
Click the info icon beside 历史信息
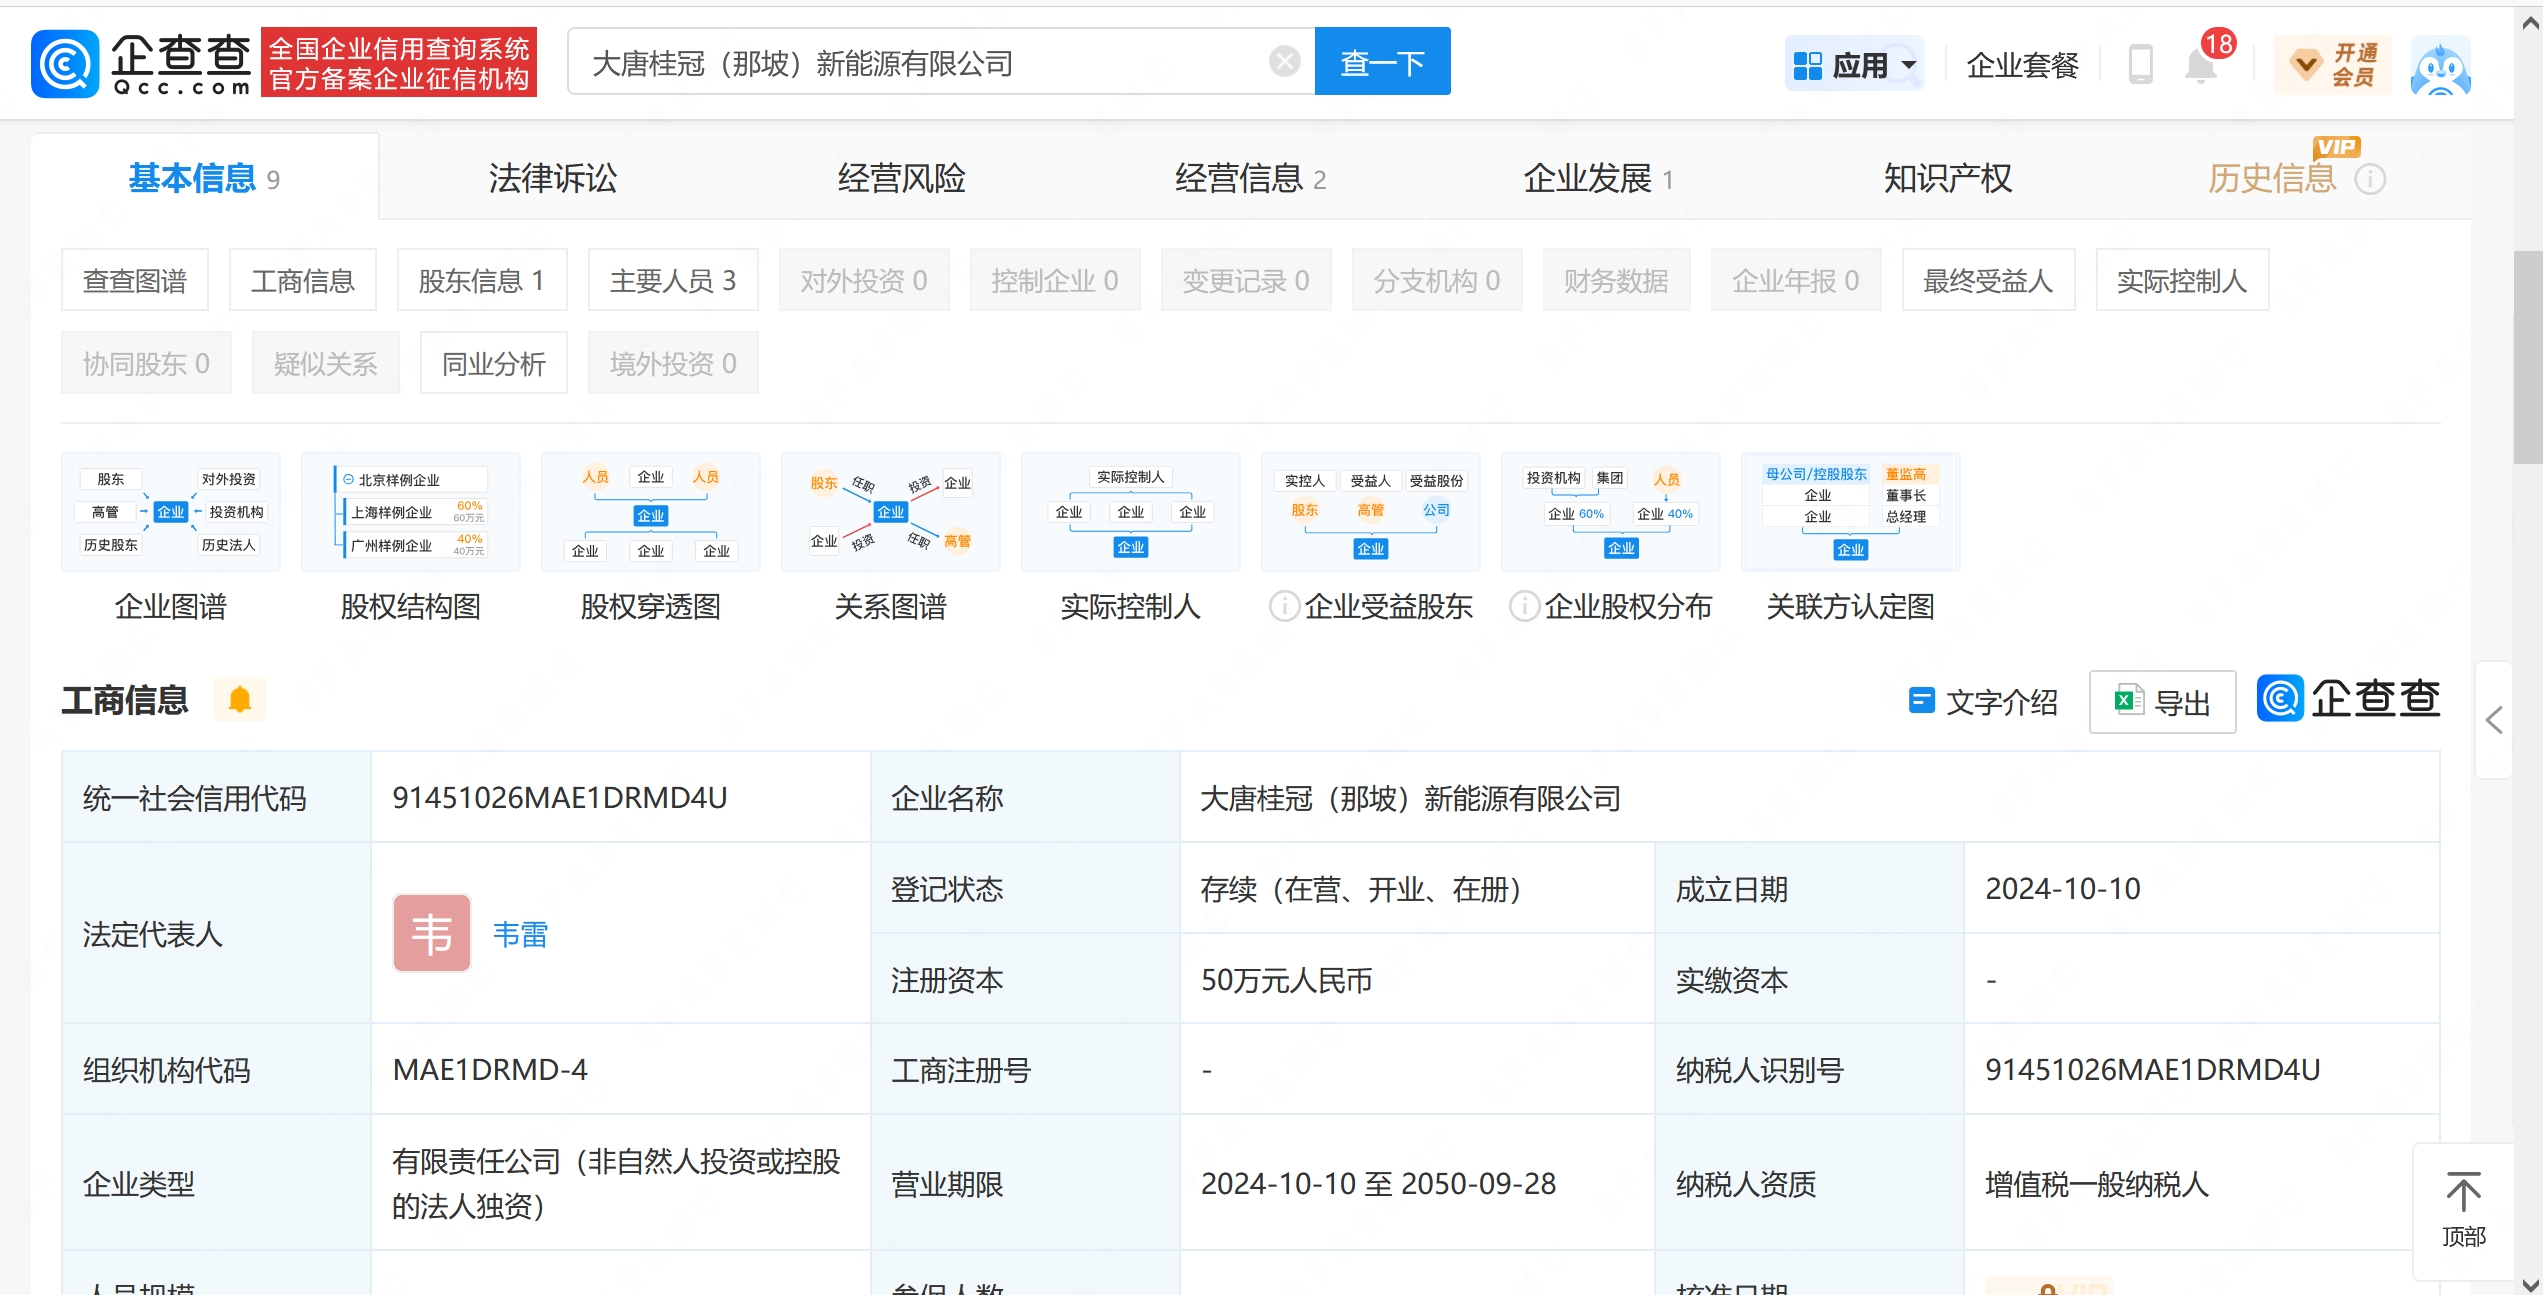tap(2370, 180)
